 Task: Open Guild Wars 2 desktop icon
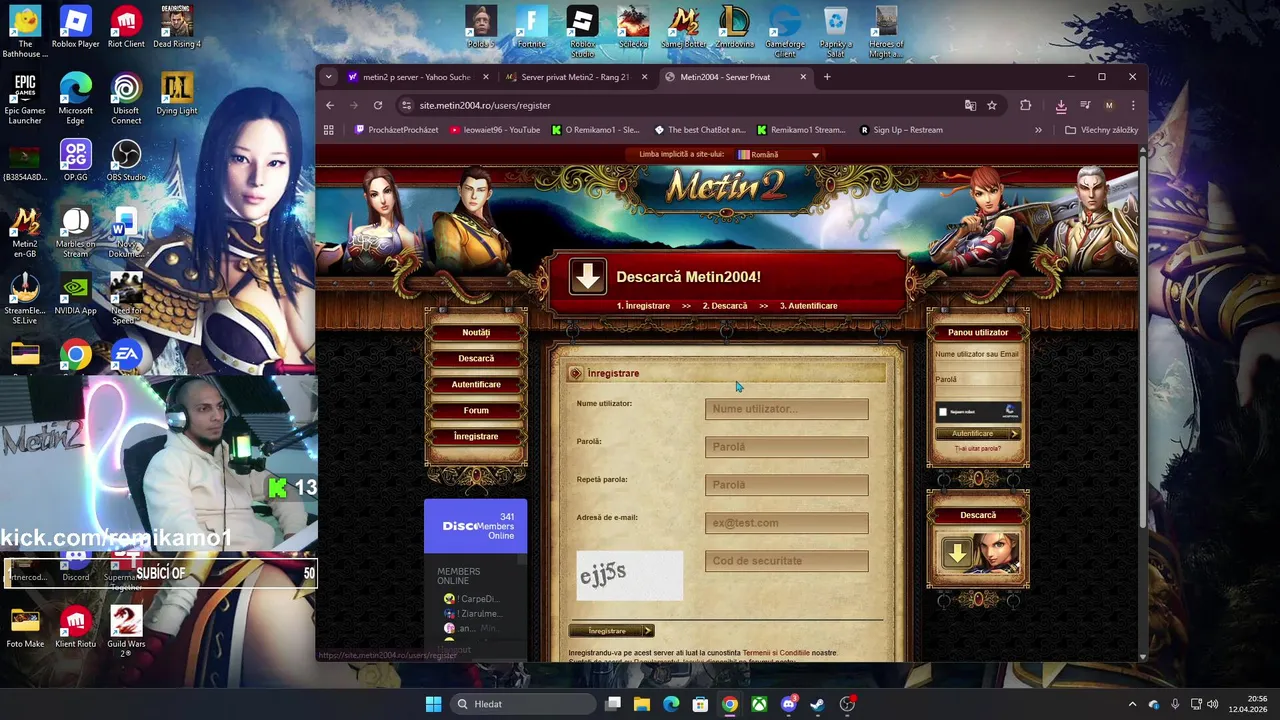pyautogui.click(x=126, y=631)
